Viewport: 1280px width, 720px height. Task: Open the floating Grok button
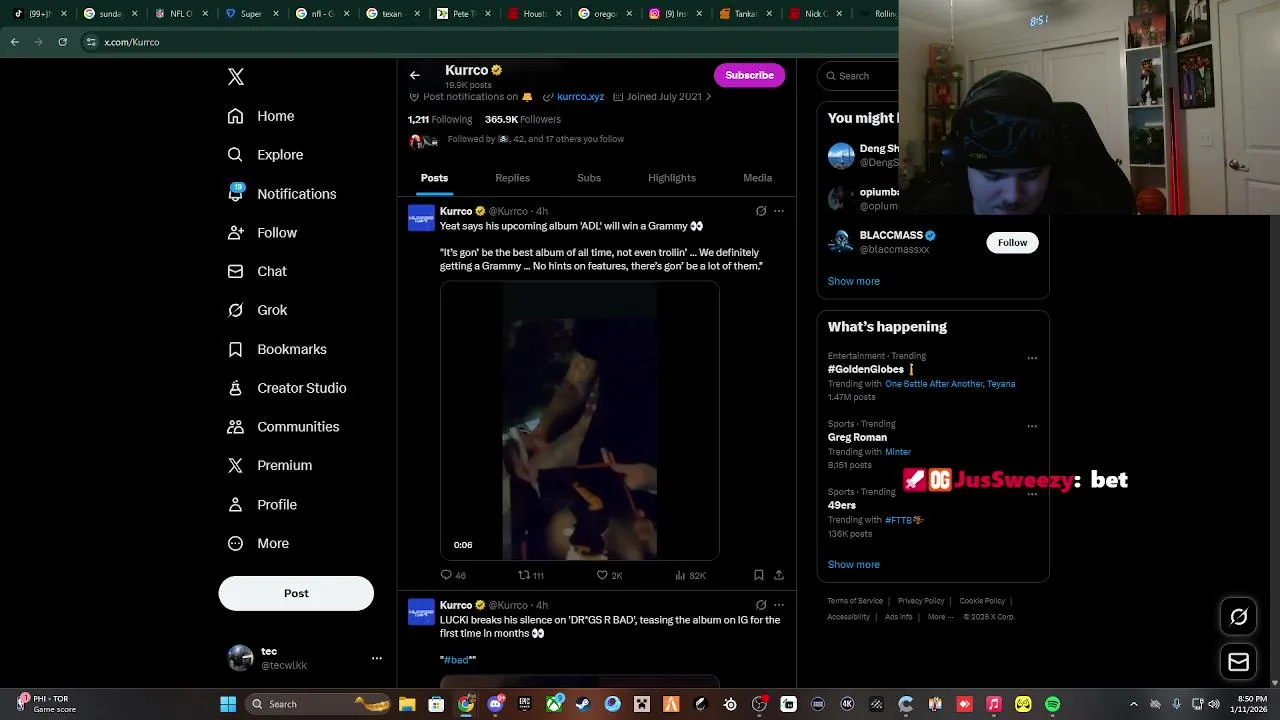(1238, 617)
